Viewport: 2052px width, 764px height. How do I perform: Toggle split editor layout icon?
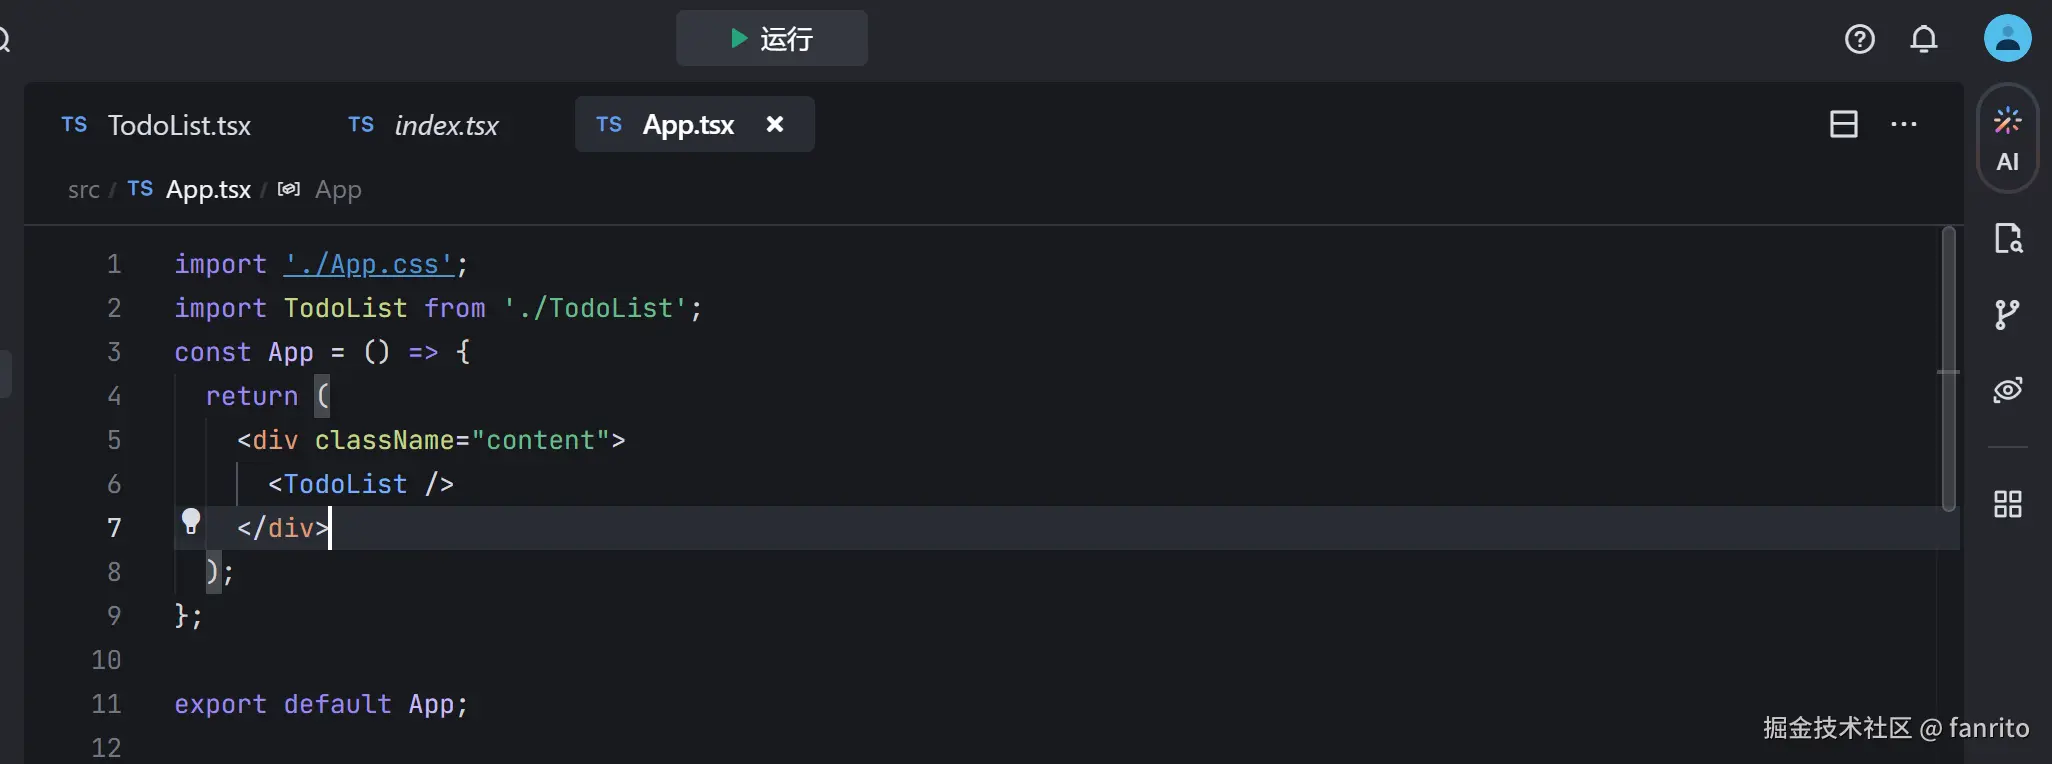coord(1843,124)
